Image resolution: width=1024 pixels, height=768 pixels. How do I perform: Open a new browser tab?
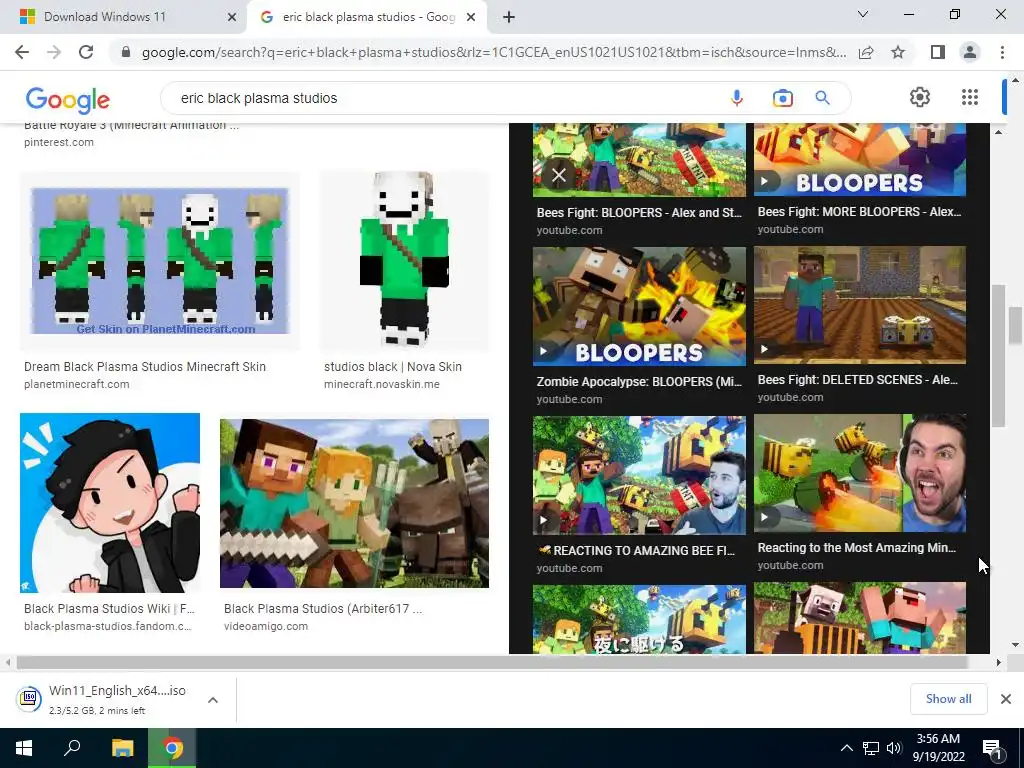click(509, 17)
